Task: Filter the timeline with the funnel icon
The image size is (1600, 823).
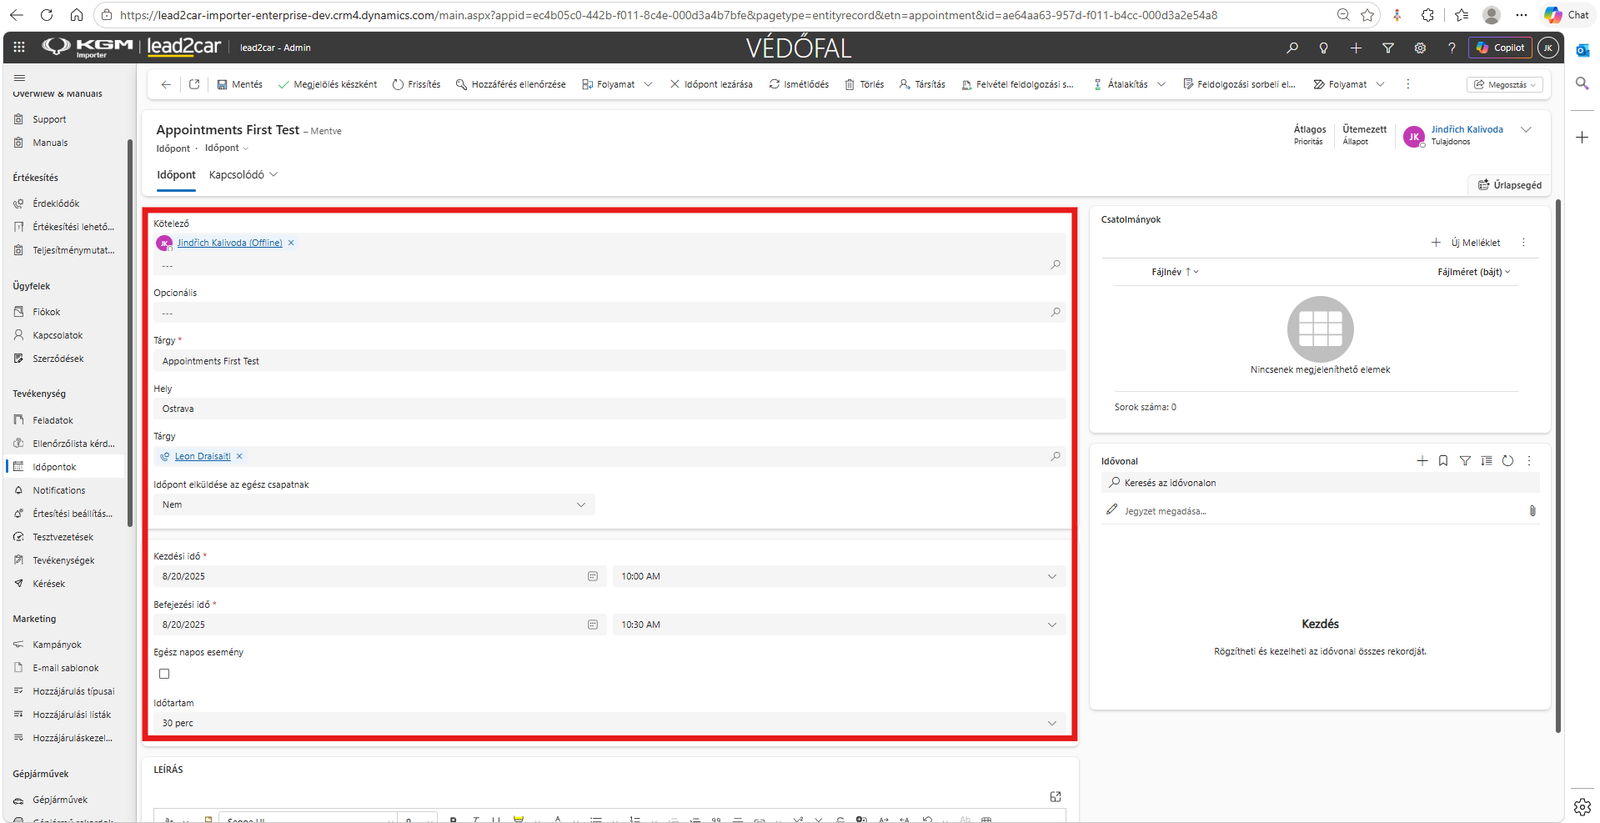Action: pos(1465,461)
